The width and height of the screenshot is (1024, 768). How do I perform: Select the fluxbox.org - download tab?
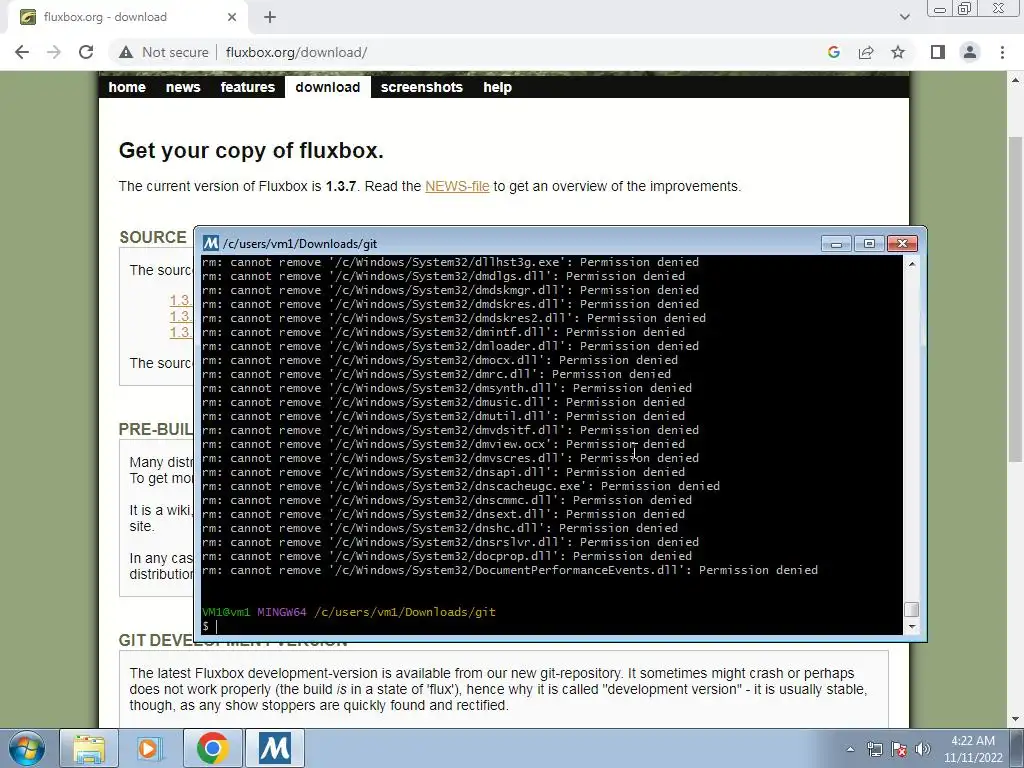[127, 17]
